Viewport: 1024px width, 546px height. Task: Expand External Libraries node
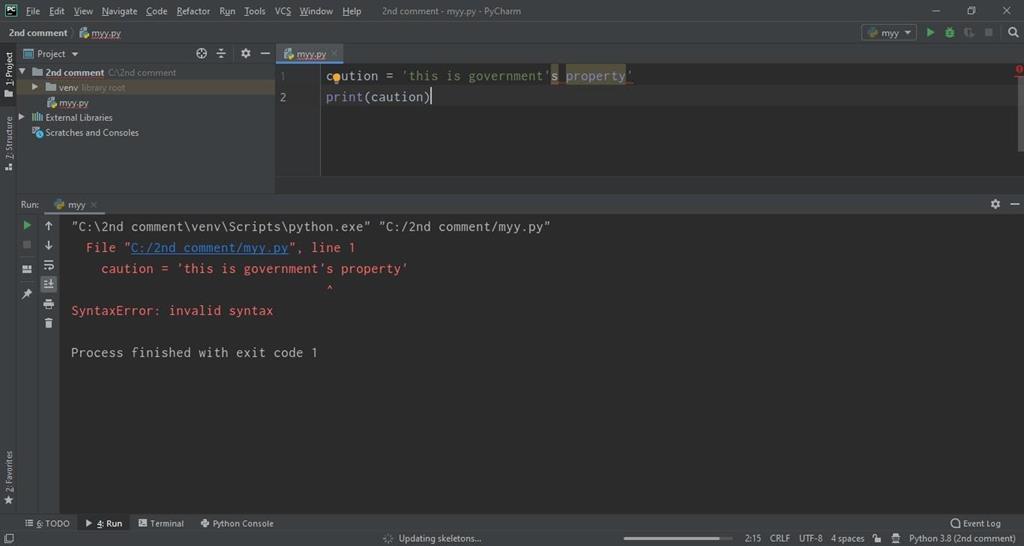(22, 117)
